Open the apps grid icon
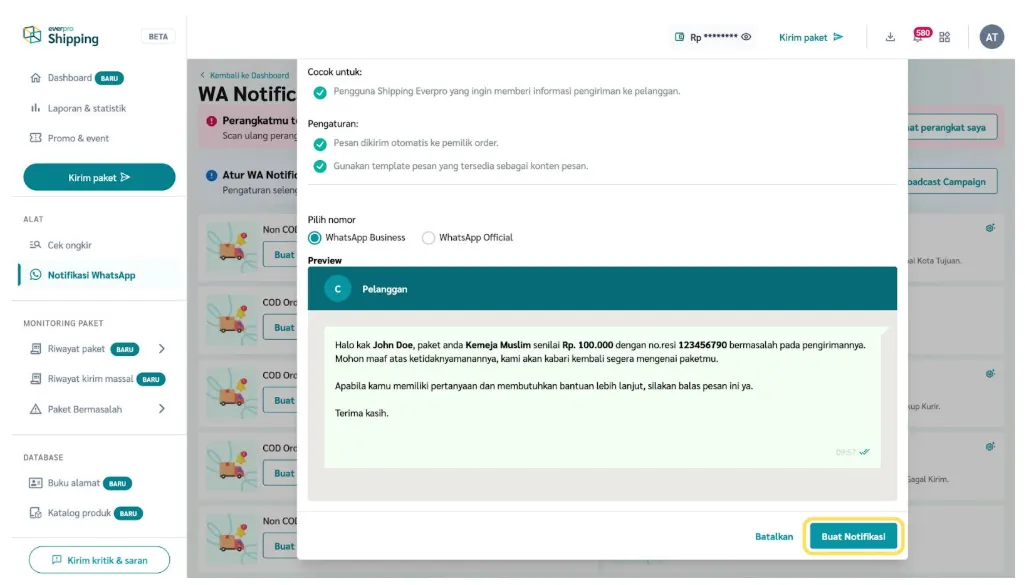1025x585 pixels. [945, 37]
